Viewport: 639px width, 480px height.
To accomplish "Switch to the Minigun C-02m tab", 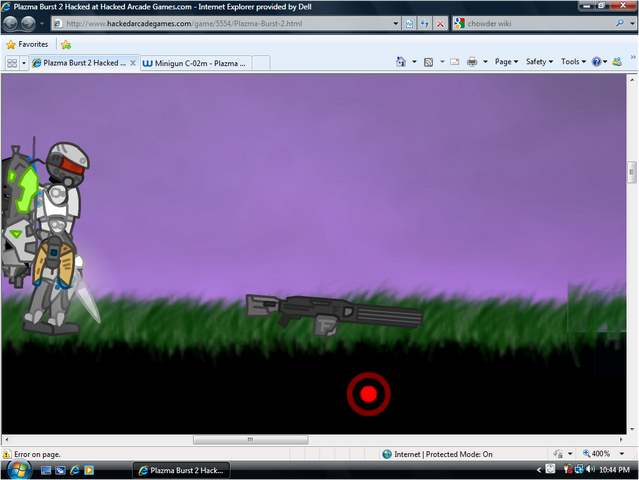I will point(196,63).
